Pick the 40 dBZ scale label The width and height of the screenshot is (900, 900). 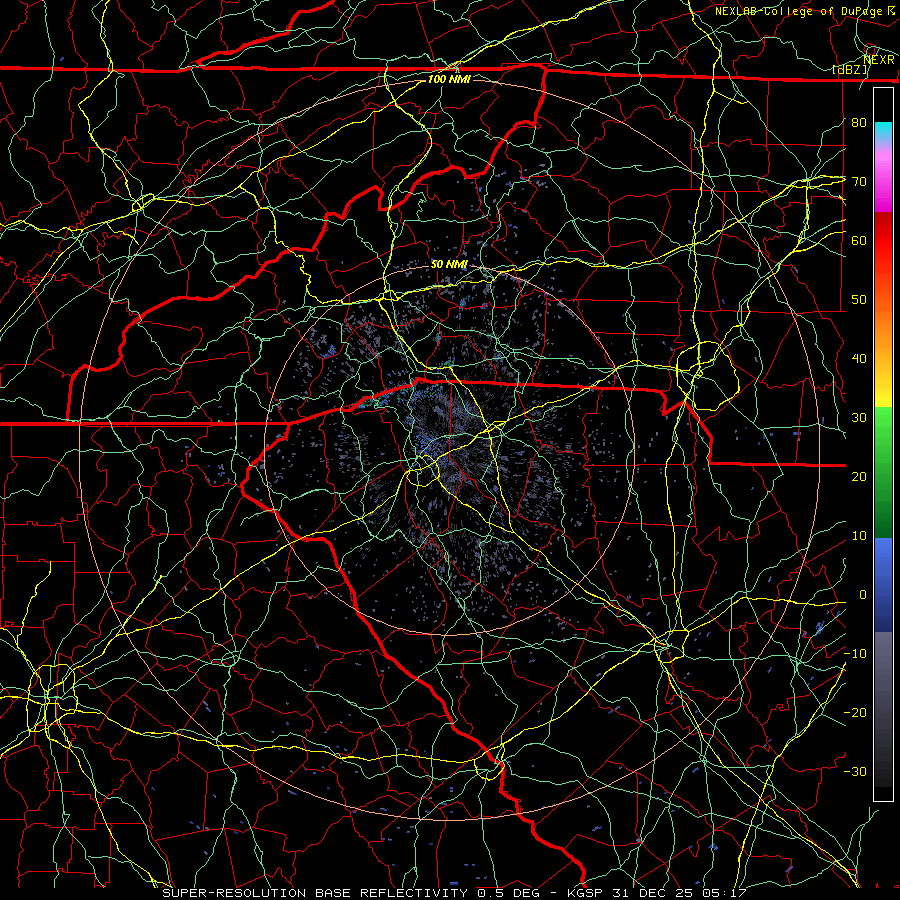(859, 358)
